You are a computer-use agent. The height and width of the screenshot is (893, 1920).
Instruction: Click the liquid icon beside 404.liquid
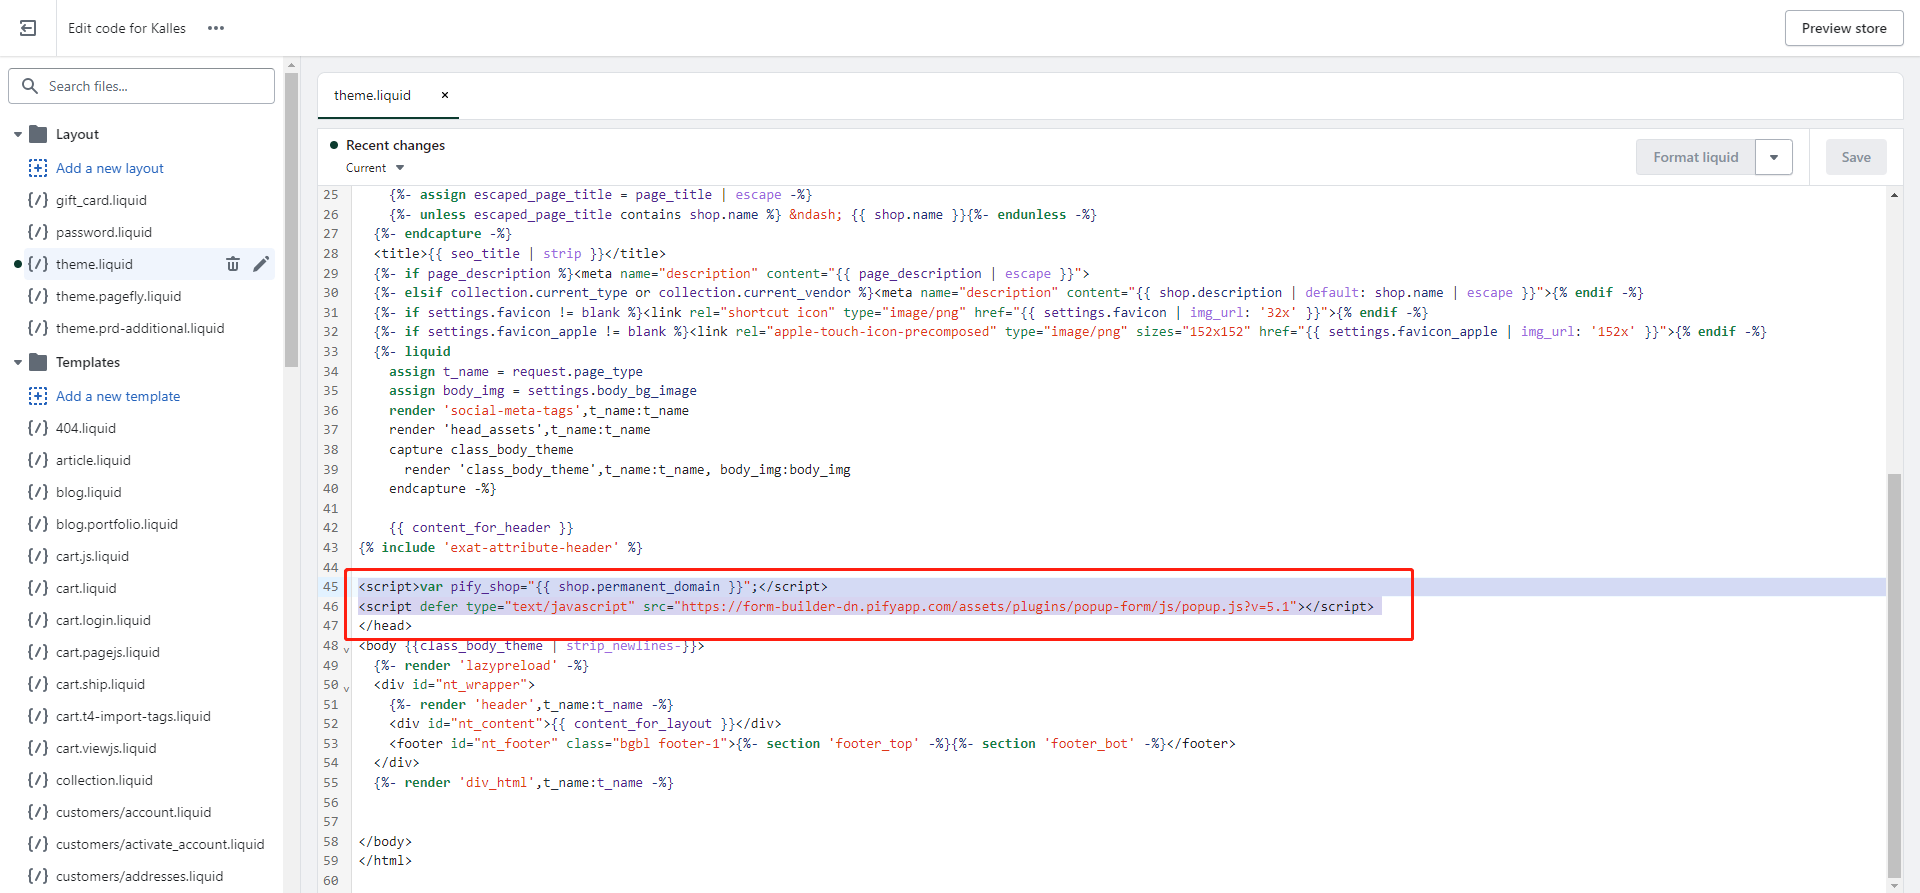coord(38,428)
